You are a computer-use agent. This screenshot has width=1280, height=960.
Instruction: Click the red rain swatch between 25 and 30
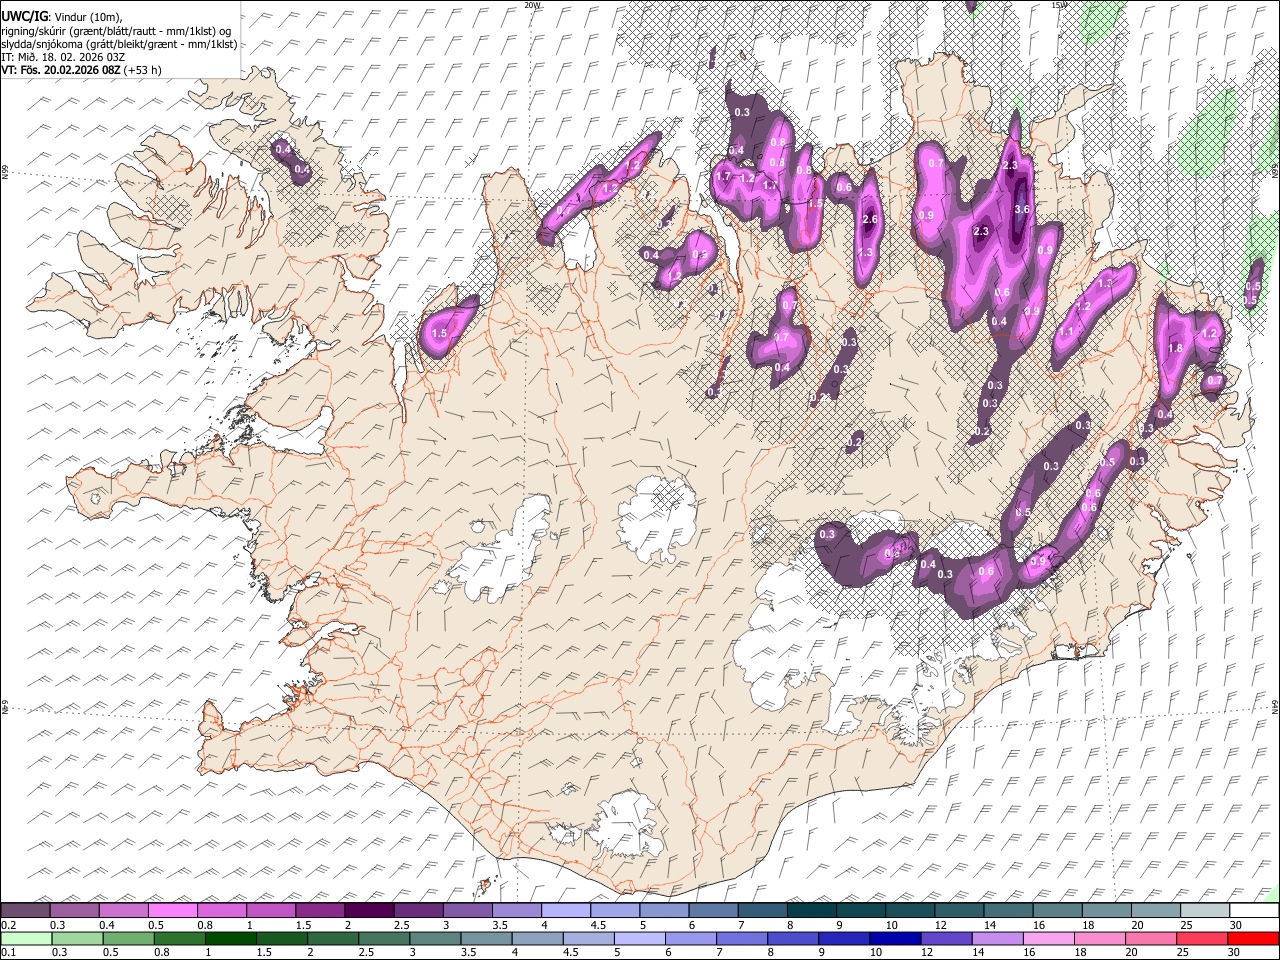click(x=1203, y=938)
